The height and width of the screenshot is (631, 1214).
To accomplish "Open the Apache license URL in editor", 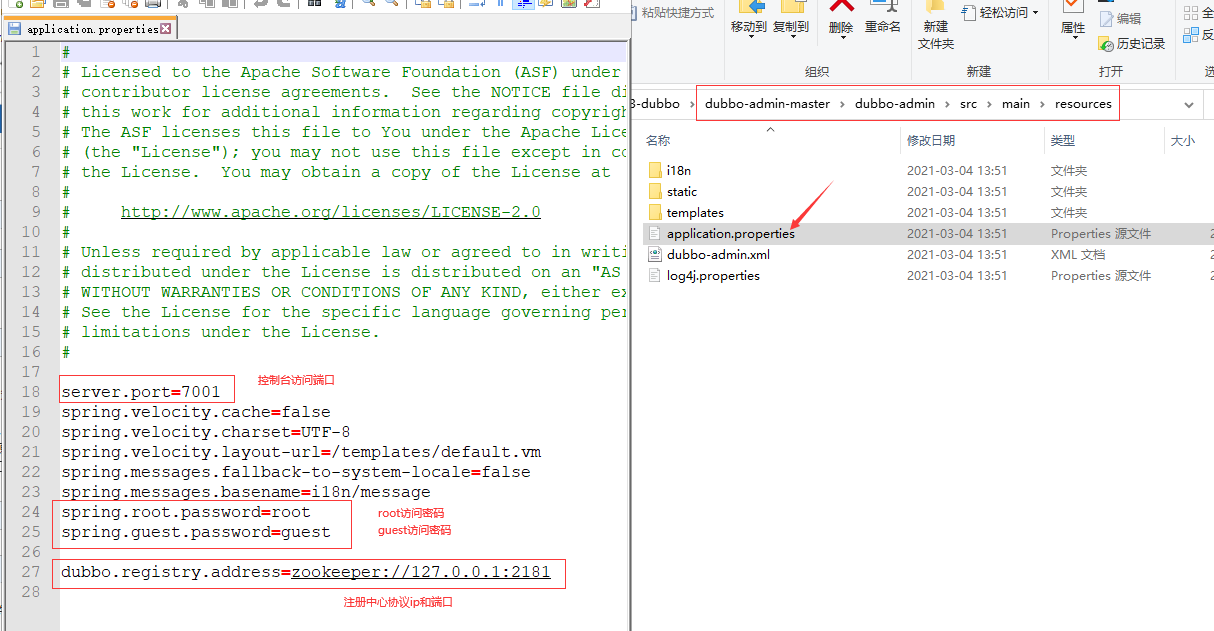I will (330, 212).
